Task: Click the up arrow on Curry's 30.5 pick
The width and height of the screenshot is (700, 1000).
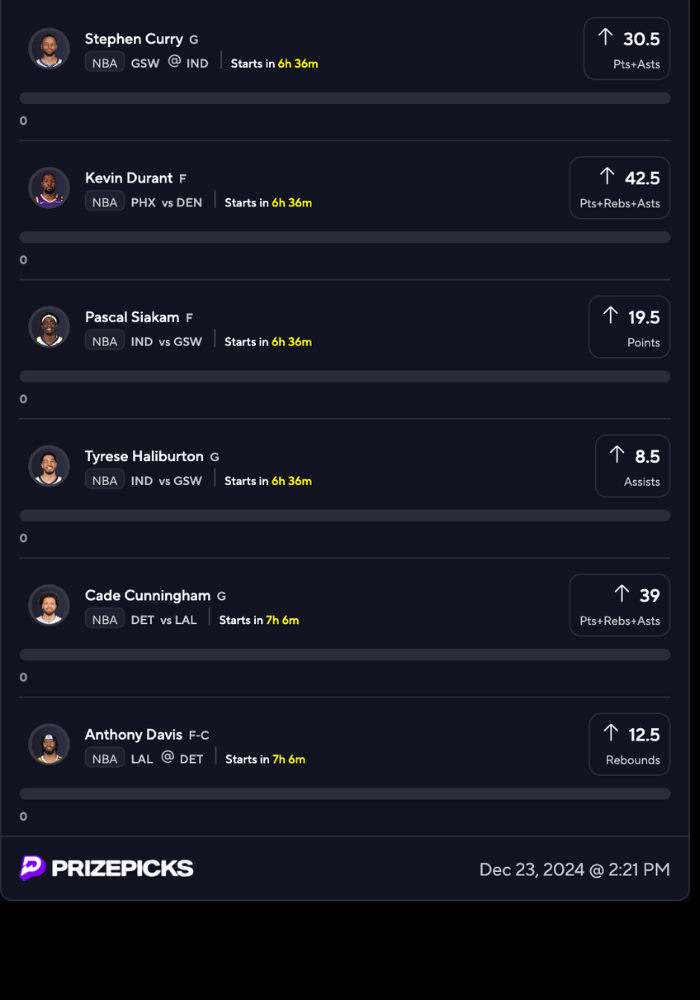Action: pyautogui.click(x=605, y=38)
